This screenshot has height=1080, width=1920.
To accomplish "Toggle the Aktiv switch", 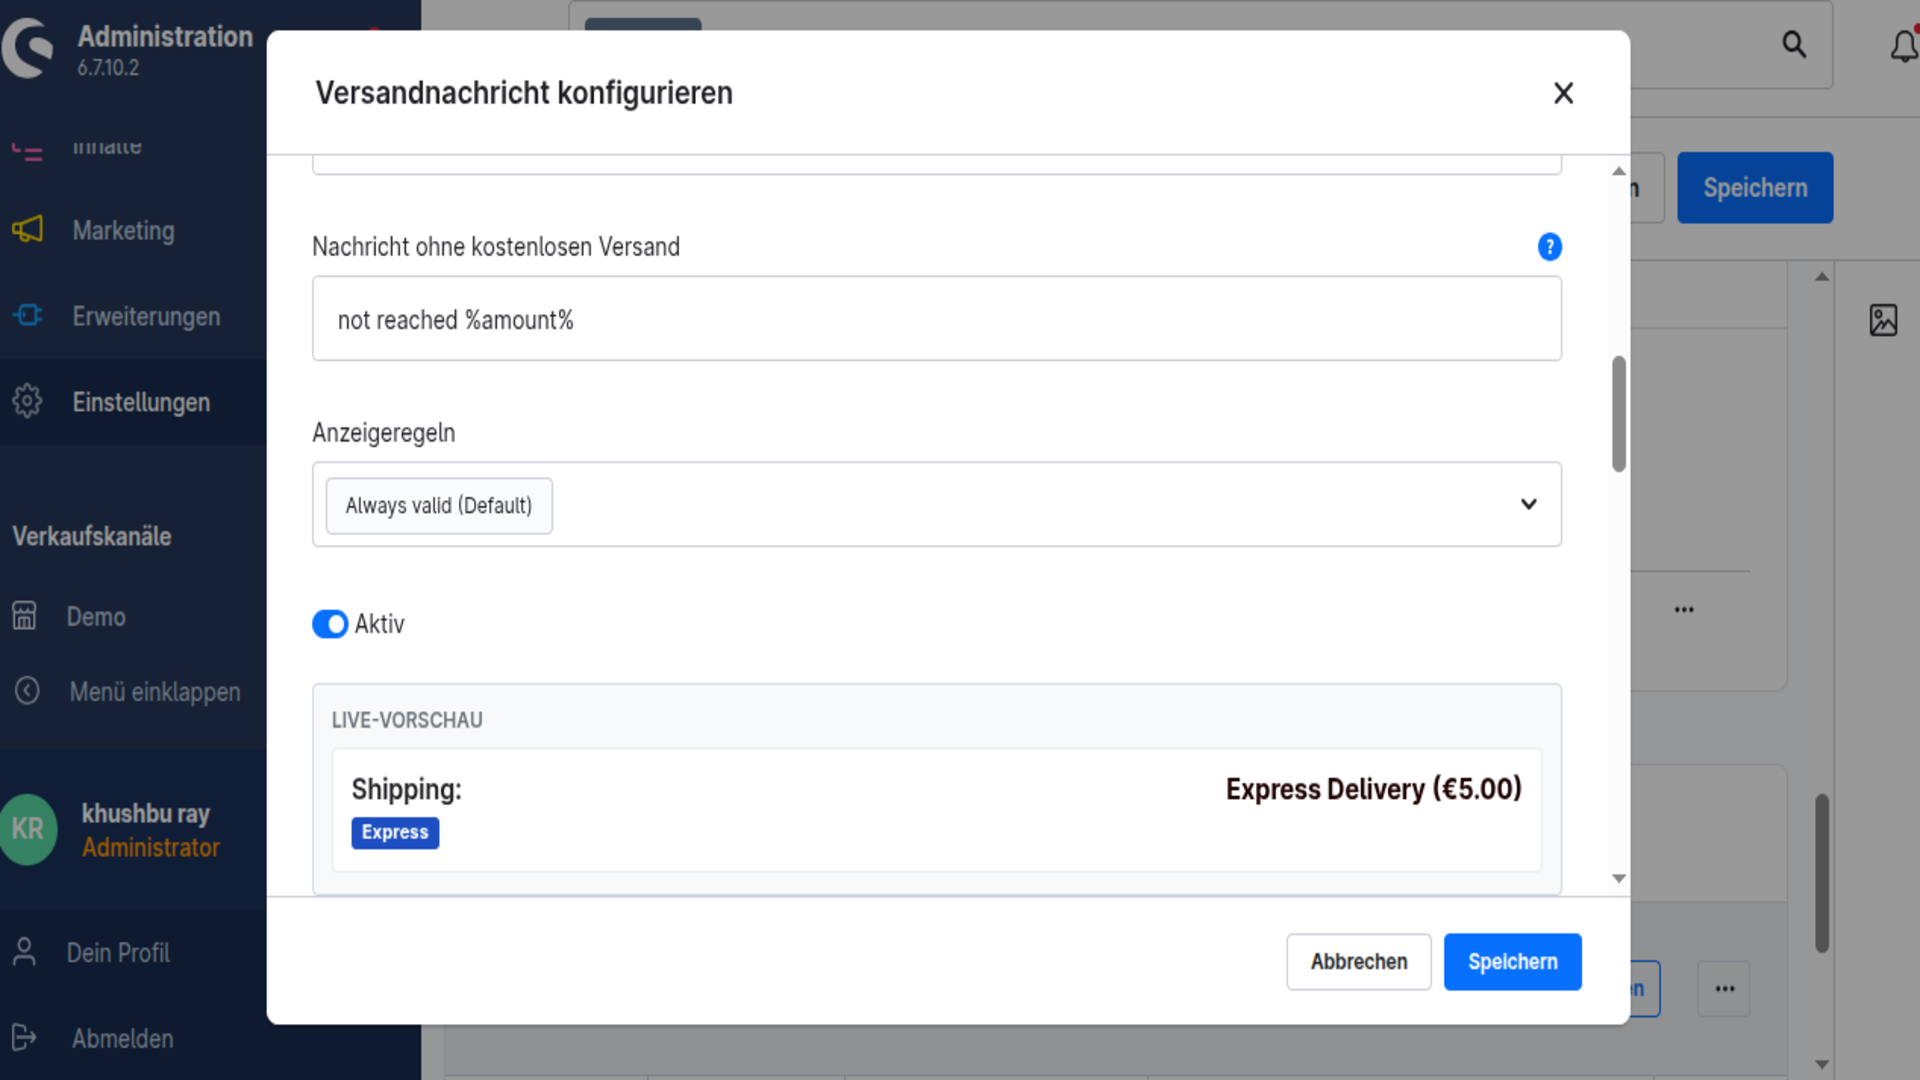I will coord(330,624).
